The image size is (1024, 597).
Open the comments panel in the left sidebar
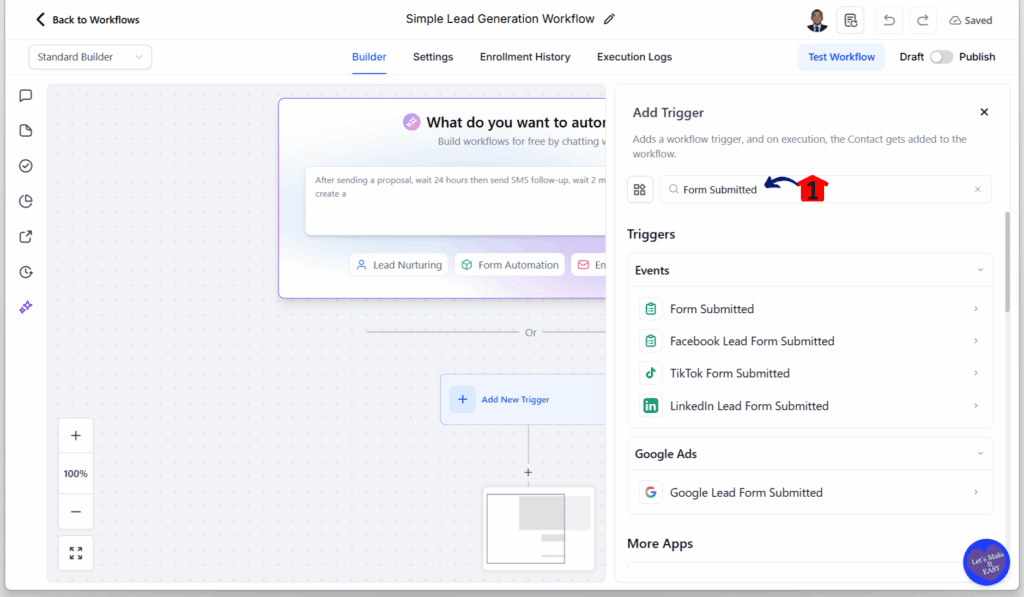tap(25, 95)
